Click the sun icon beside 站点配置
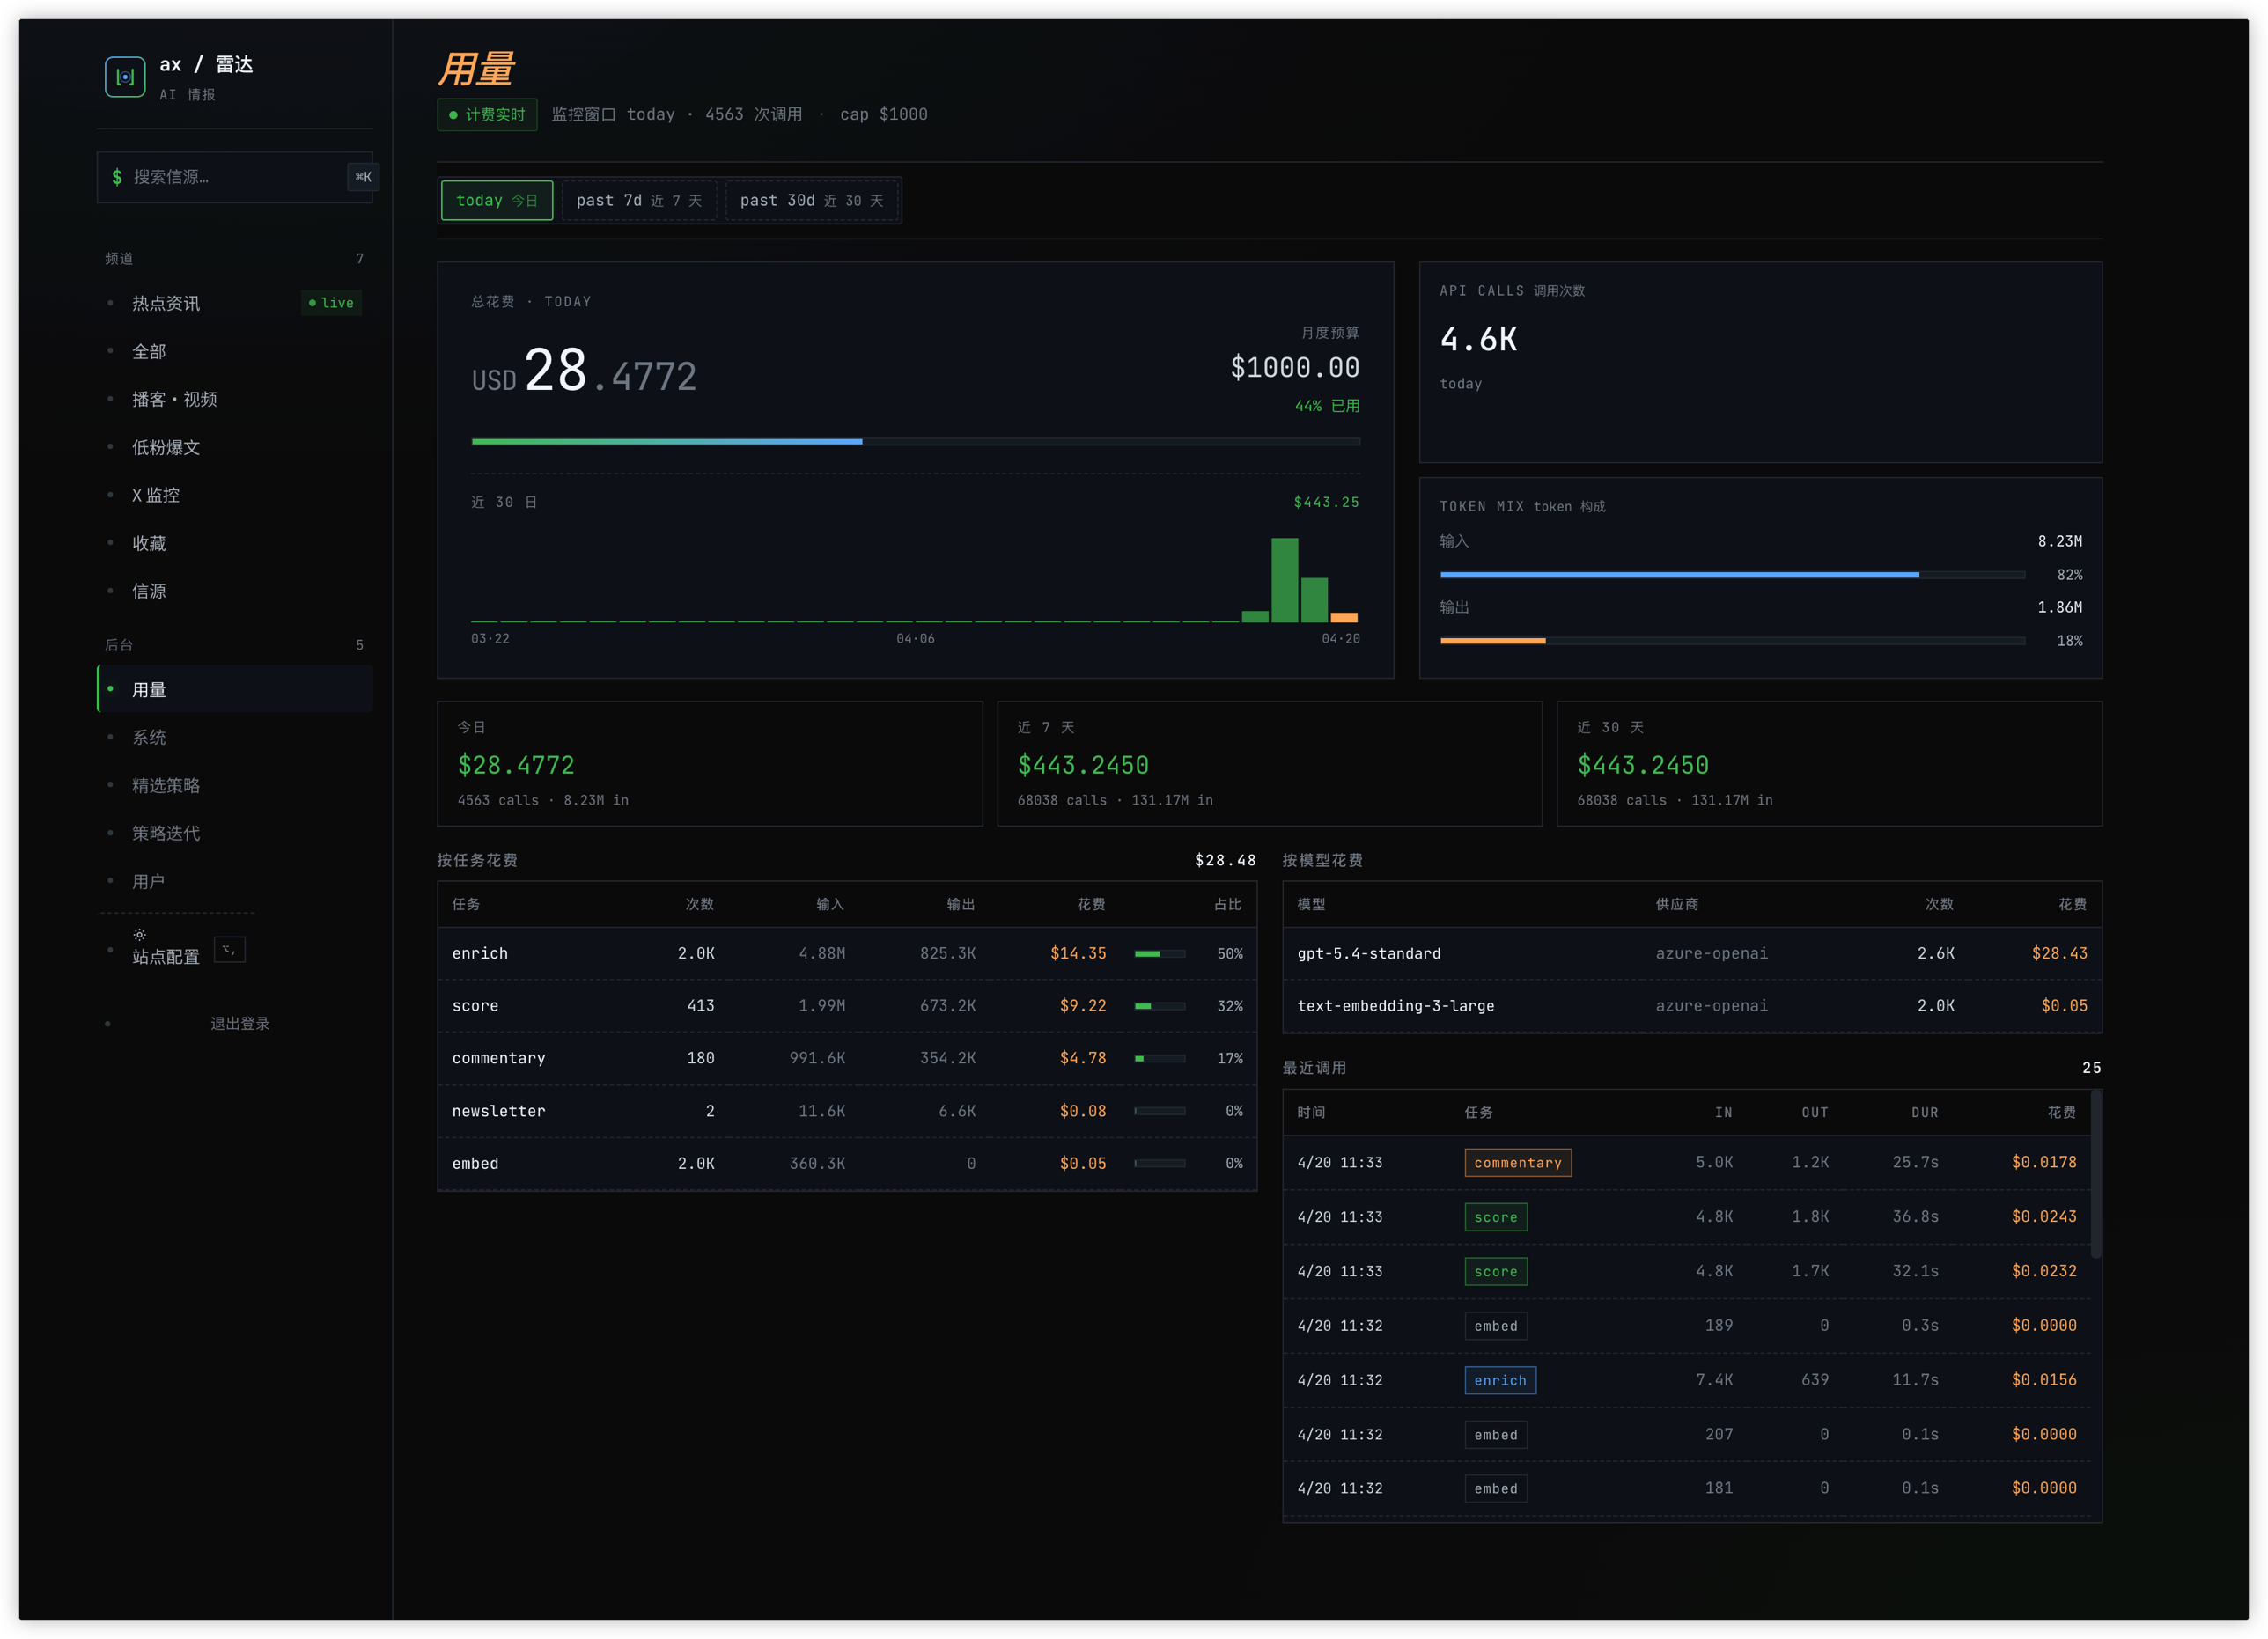The width and height of the screenshot is (2268, 1639). pos(140,934)
